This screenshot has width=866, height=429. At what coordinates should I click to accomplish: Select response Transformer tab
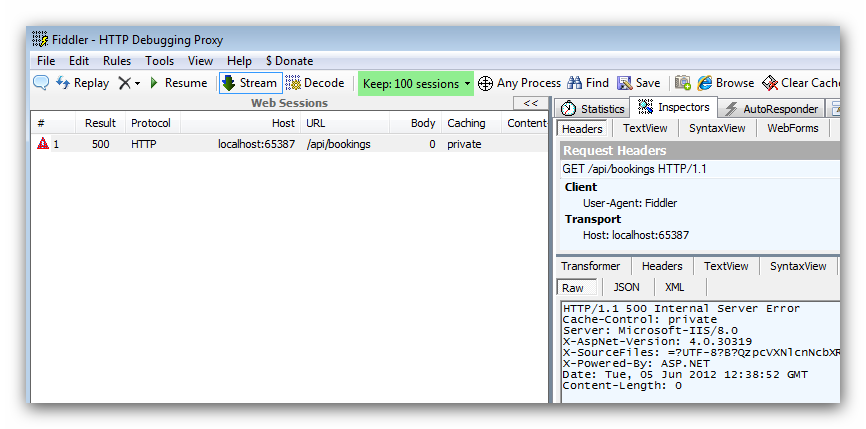click(590, 266)
